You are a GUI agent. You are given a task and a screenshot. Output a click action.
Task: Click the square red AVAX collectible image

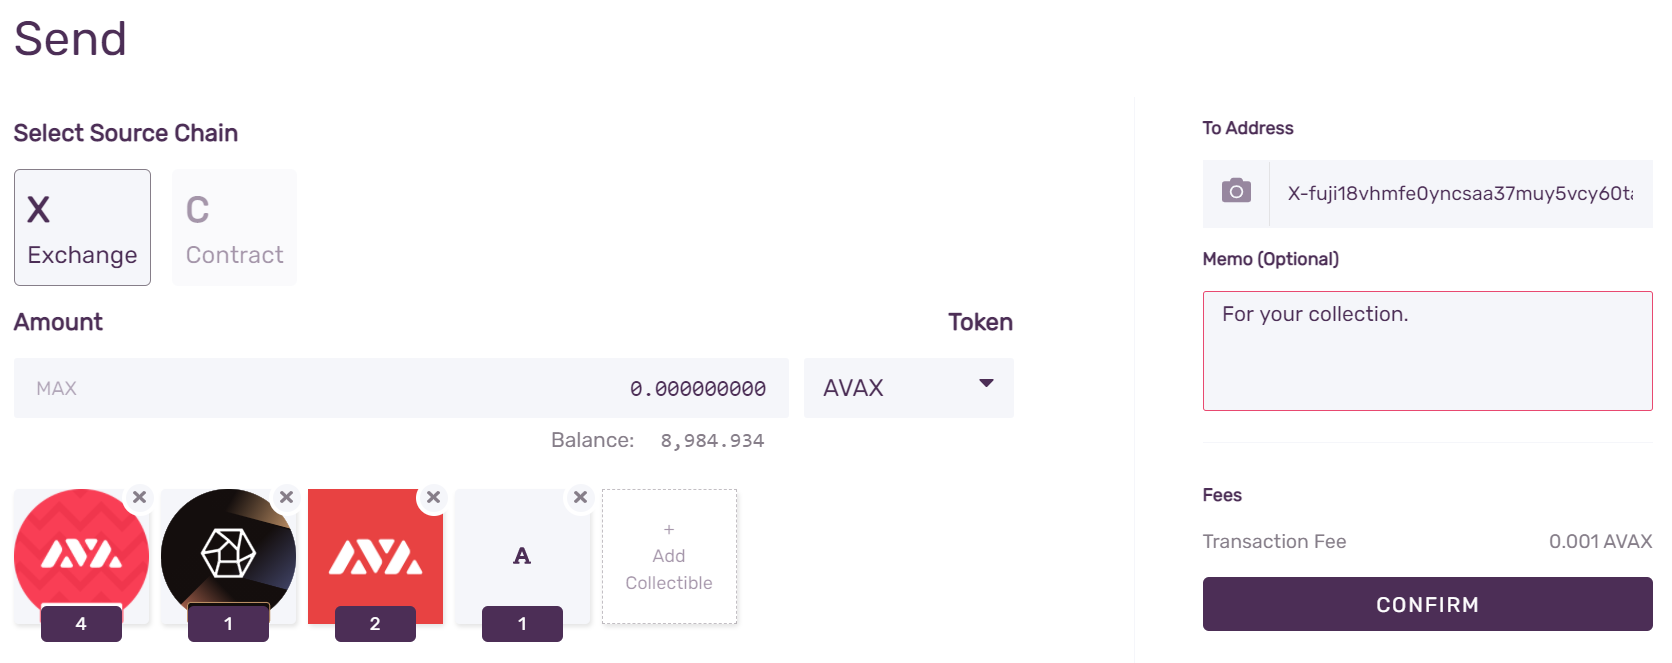tap(375, 556)
